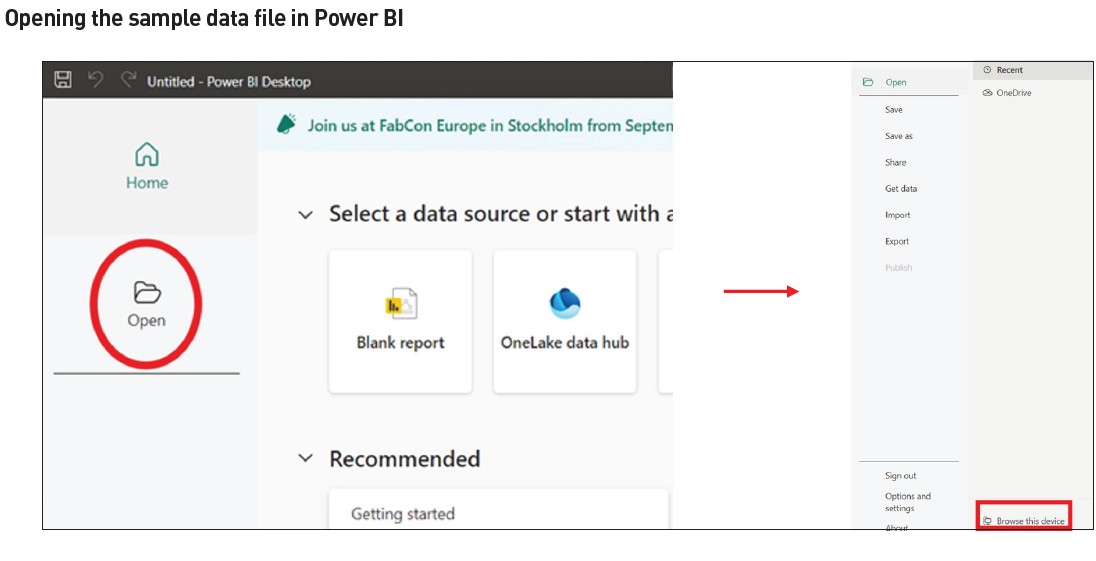Click the OneLake data hub icon
Viewport: 1096px width, 561px height.
[565, 303]
